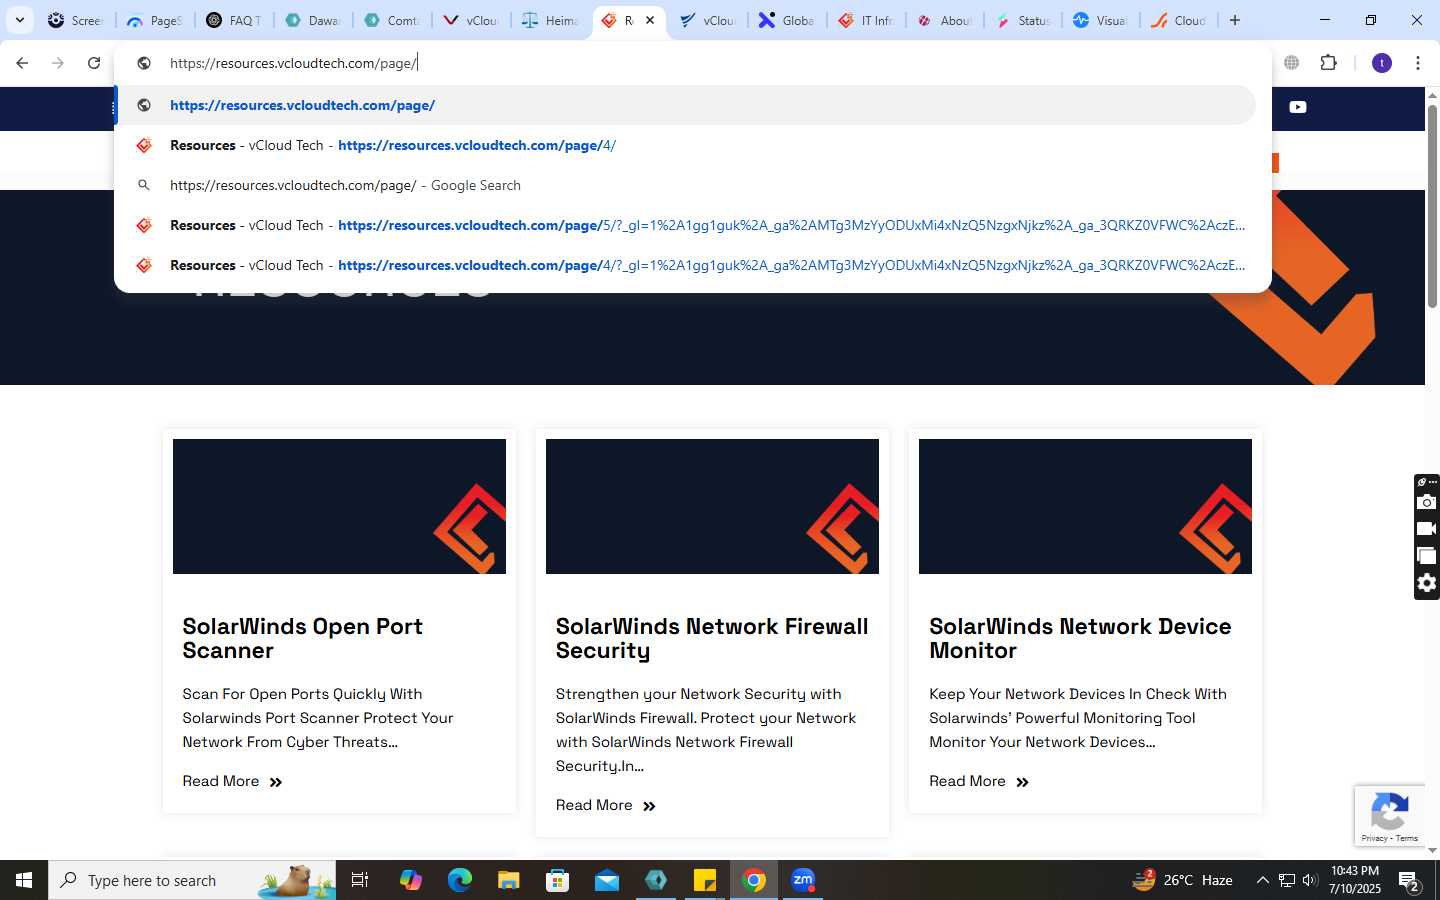Click the Chrome icon in taskbar

(x=754, y=880)
